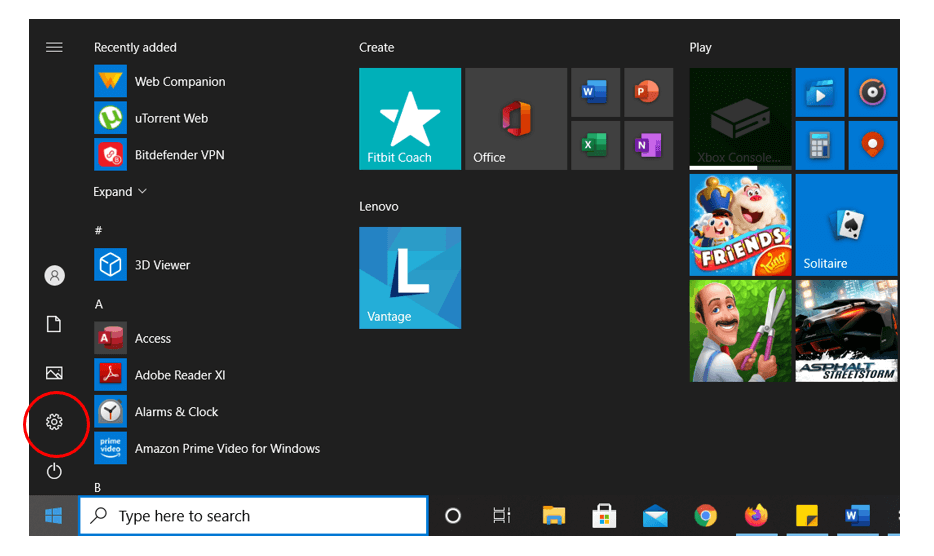The image size is (934, 556).
Task: Launch OneNote tile
Action: click(x=649, y=145)
